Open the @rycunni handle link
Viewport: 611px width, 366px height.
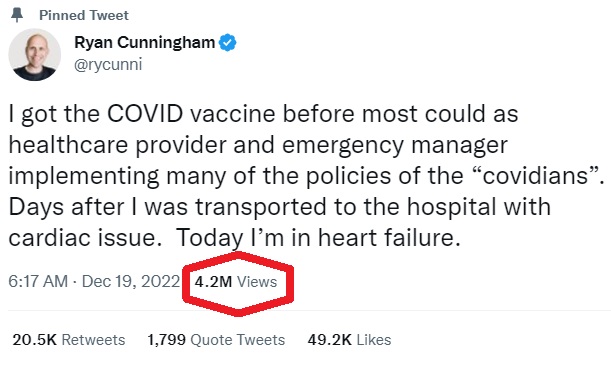pyautogui.click(x=108, y=65)
